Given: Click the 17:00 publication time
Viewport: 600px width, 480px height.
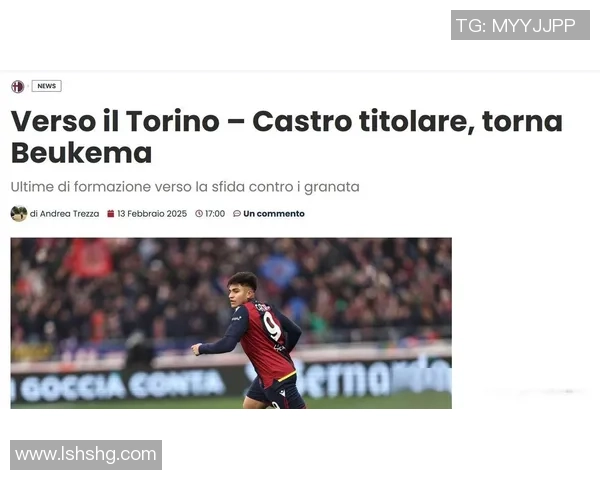Looking at the screenshot, I should 215,214.
